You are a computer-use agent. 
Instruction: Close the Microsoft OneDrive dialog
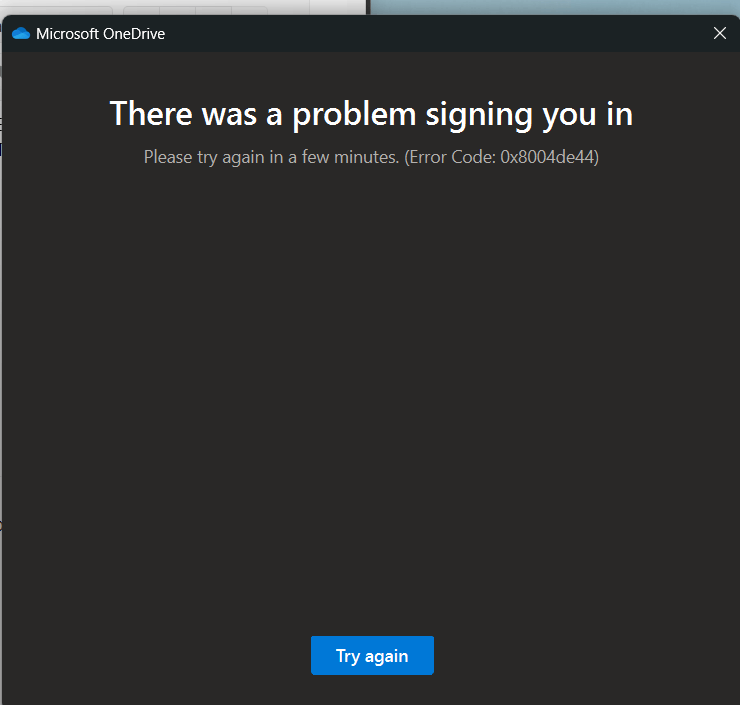coord(720,33)
